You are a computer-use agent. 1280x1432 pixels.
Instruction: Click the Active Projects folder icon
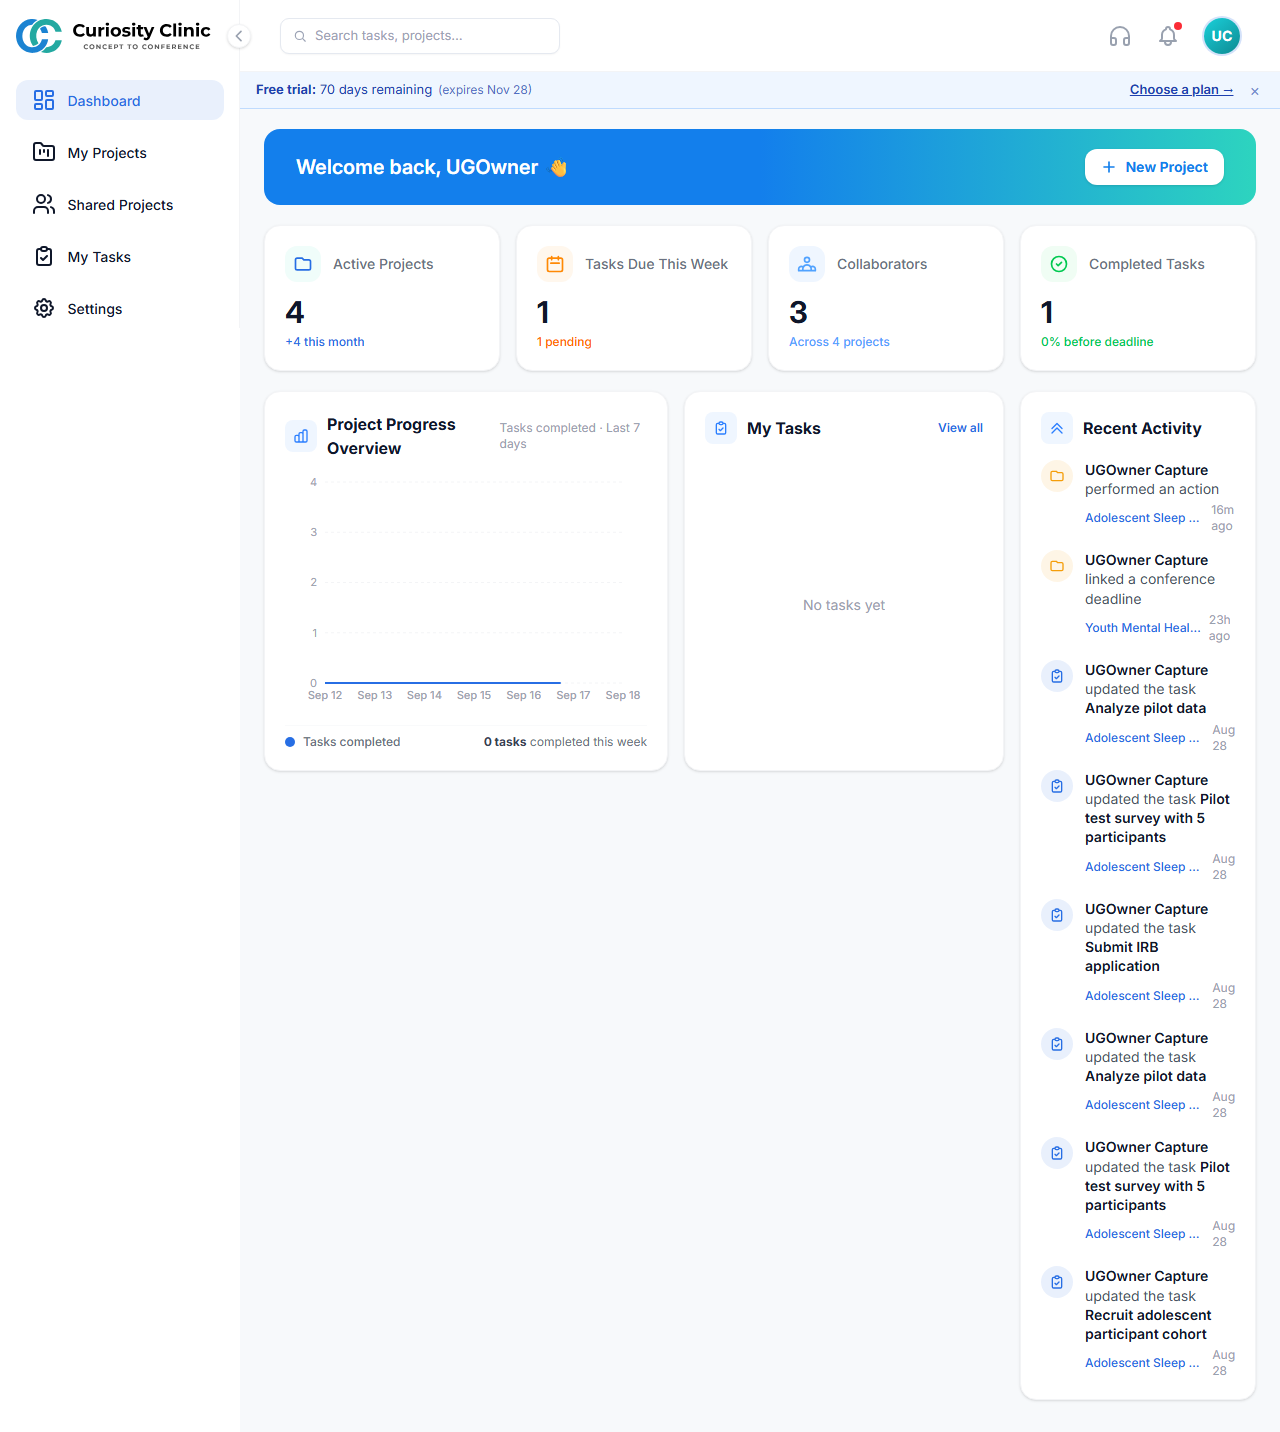(x=303, y=264)
